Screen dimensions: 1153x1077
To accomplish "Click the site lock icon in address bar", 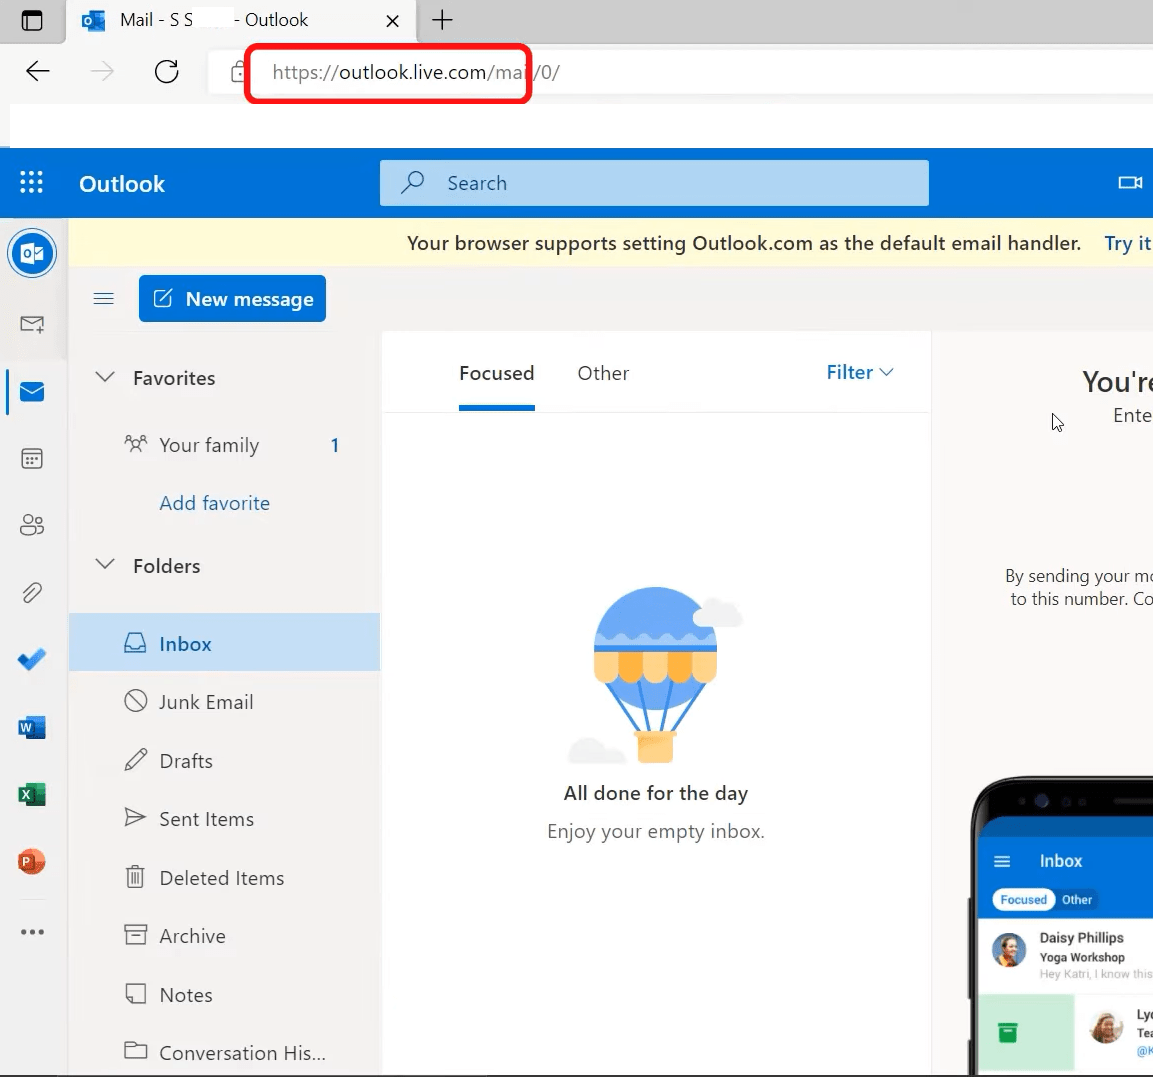I will click(238, 71).
